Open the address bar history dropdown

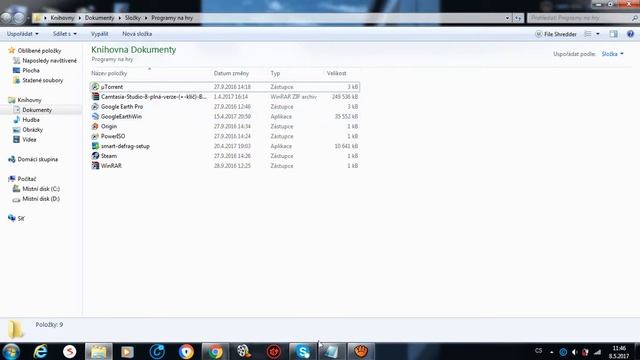tap(507, 18)
